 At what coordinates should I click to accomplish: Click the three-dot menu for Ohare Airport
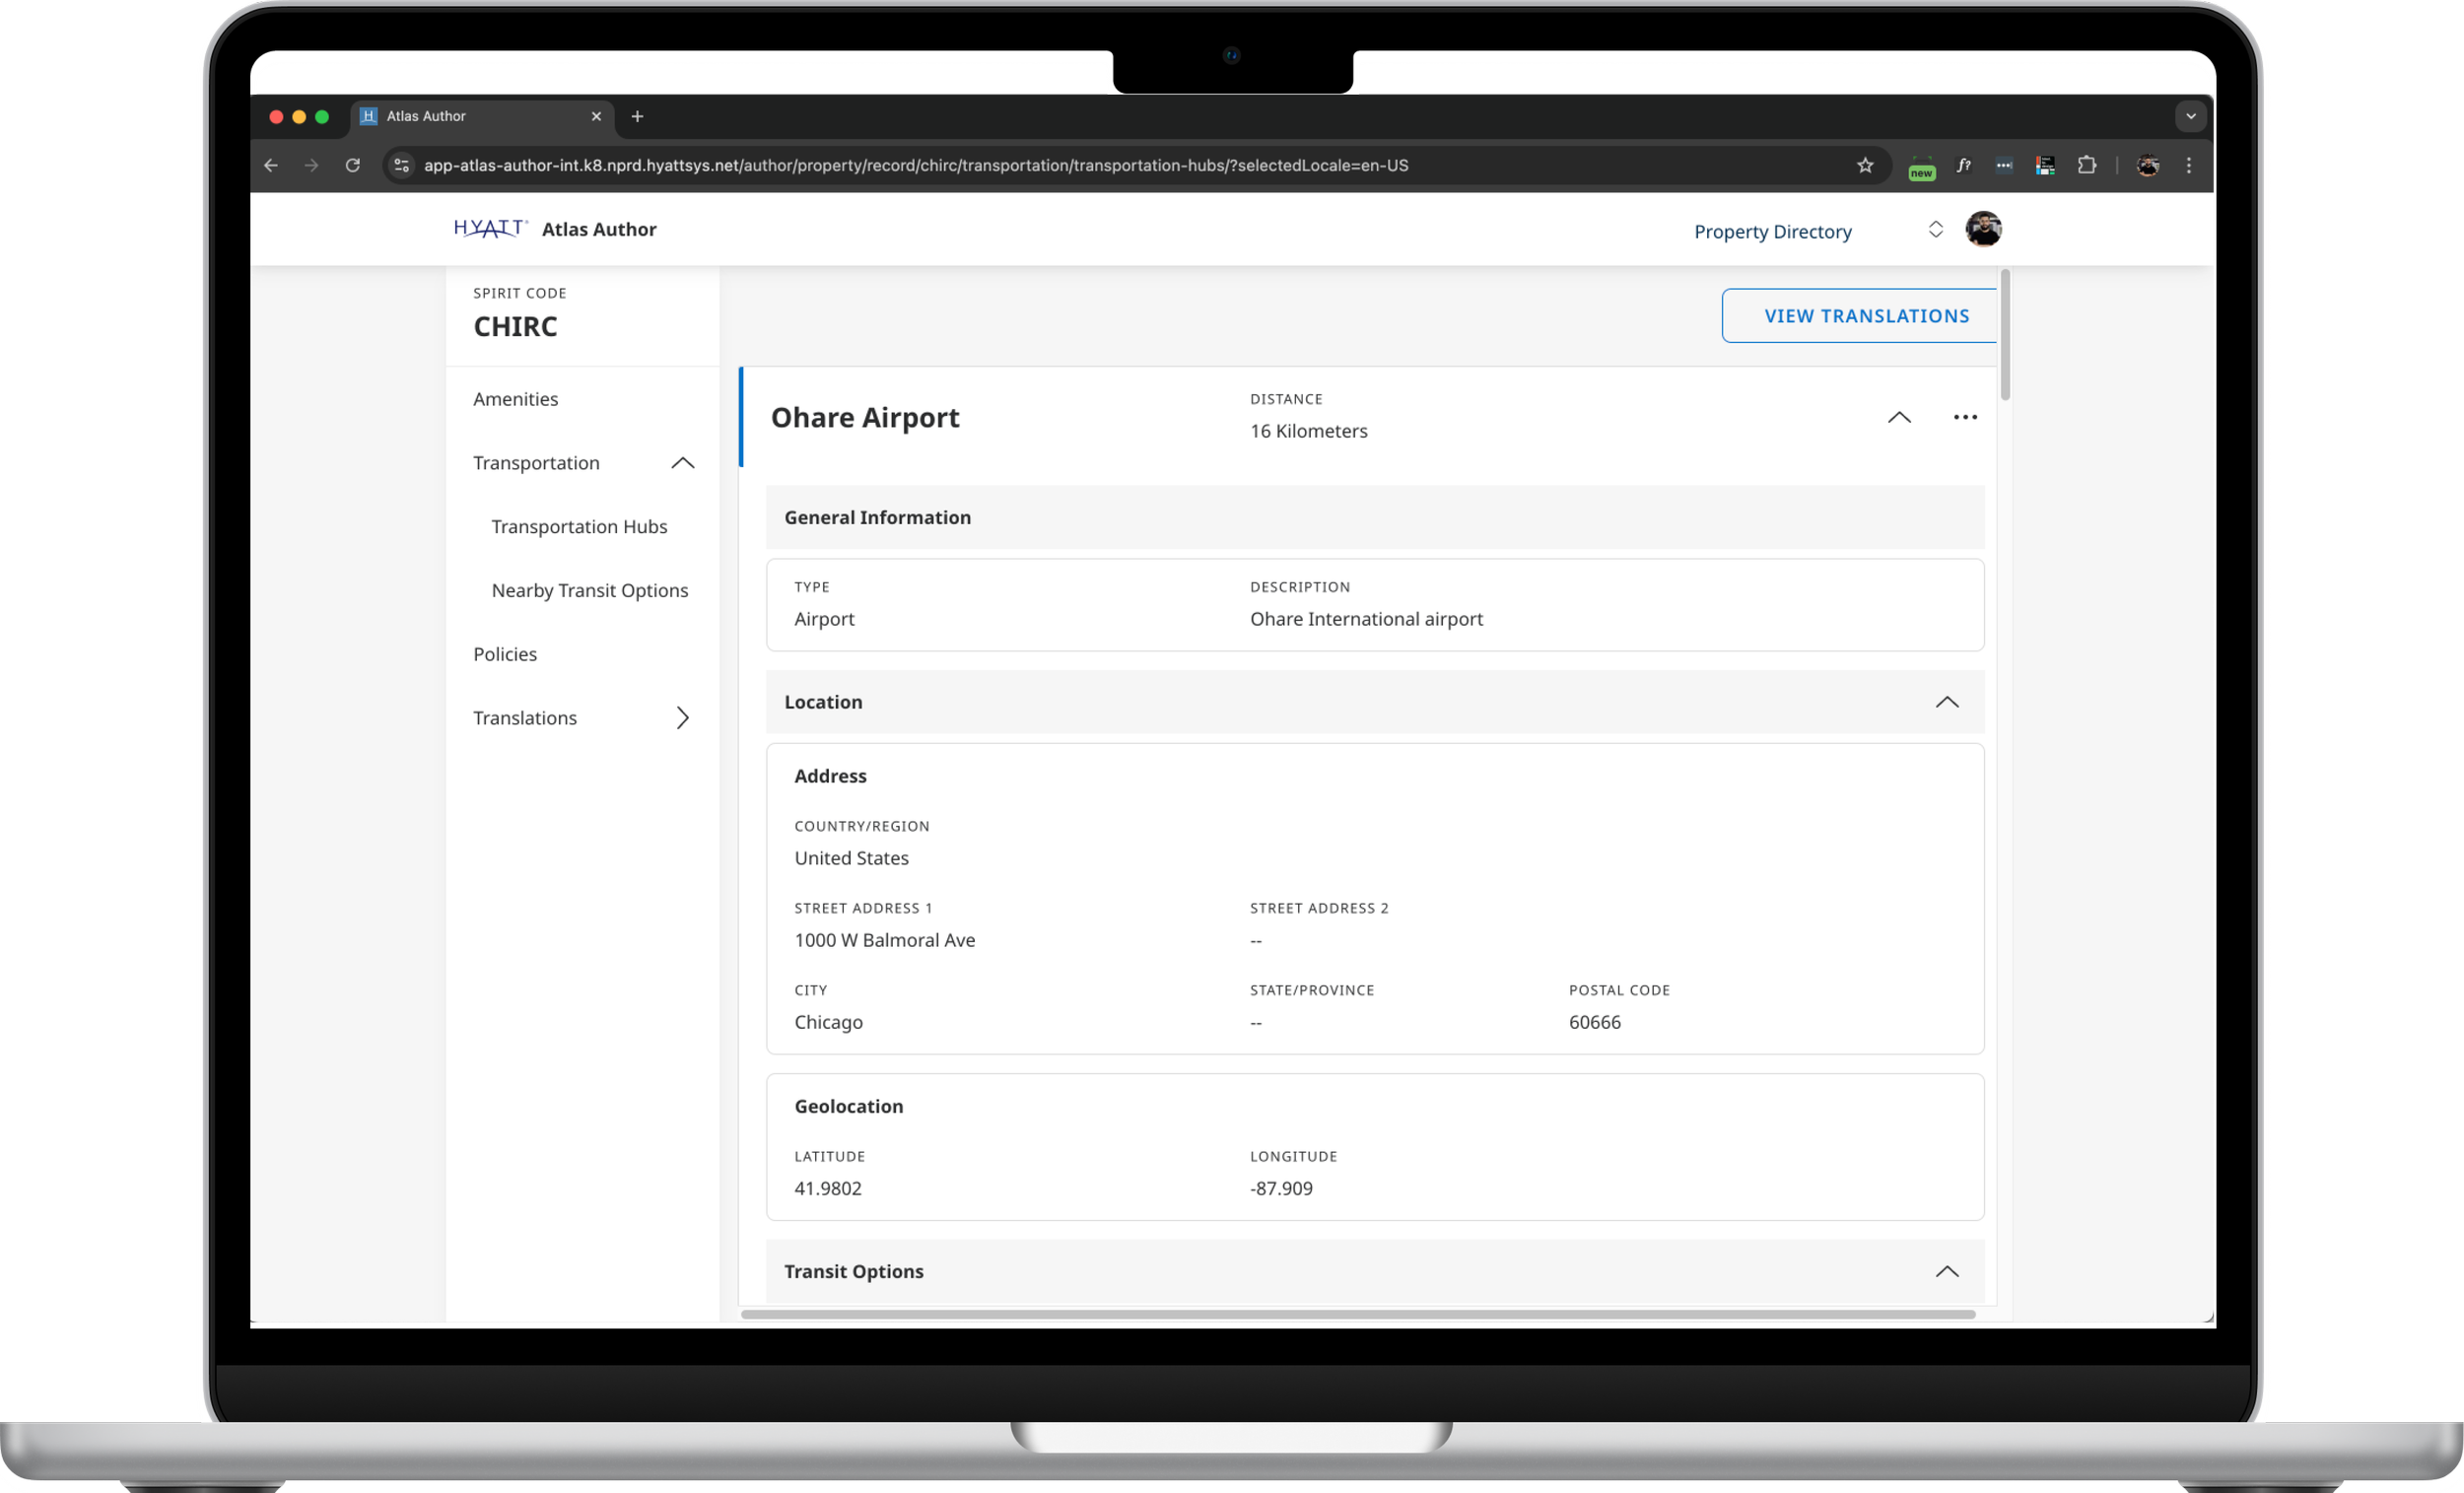pyautogui.click(x=1964, y=417)
